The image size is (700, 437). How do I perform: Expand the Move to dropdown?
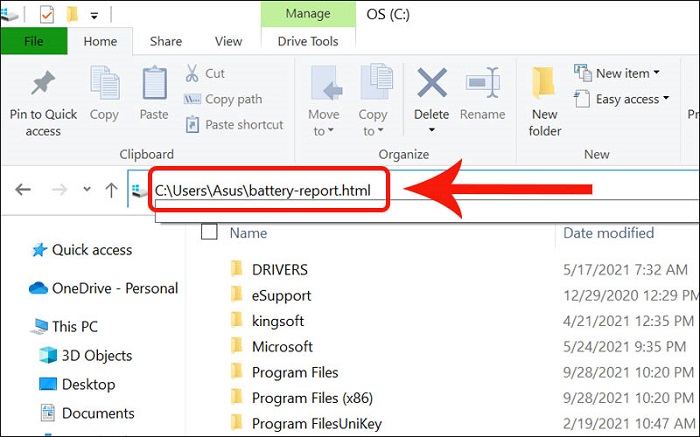coord(324,131)
